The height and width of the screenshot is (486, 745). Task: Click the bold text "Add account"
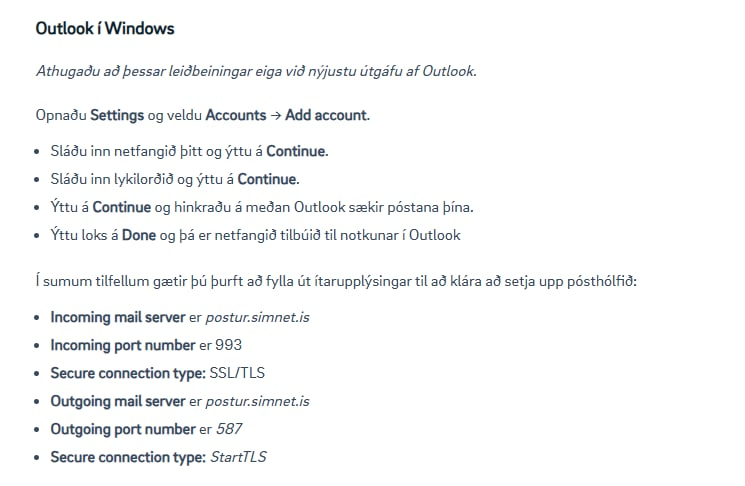pos(326,115)
